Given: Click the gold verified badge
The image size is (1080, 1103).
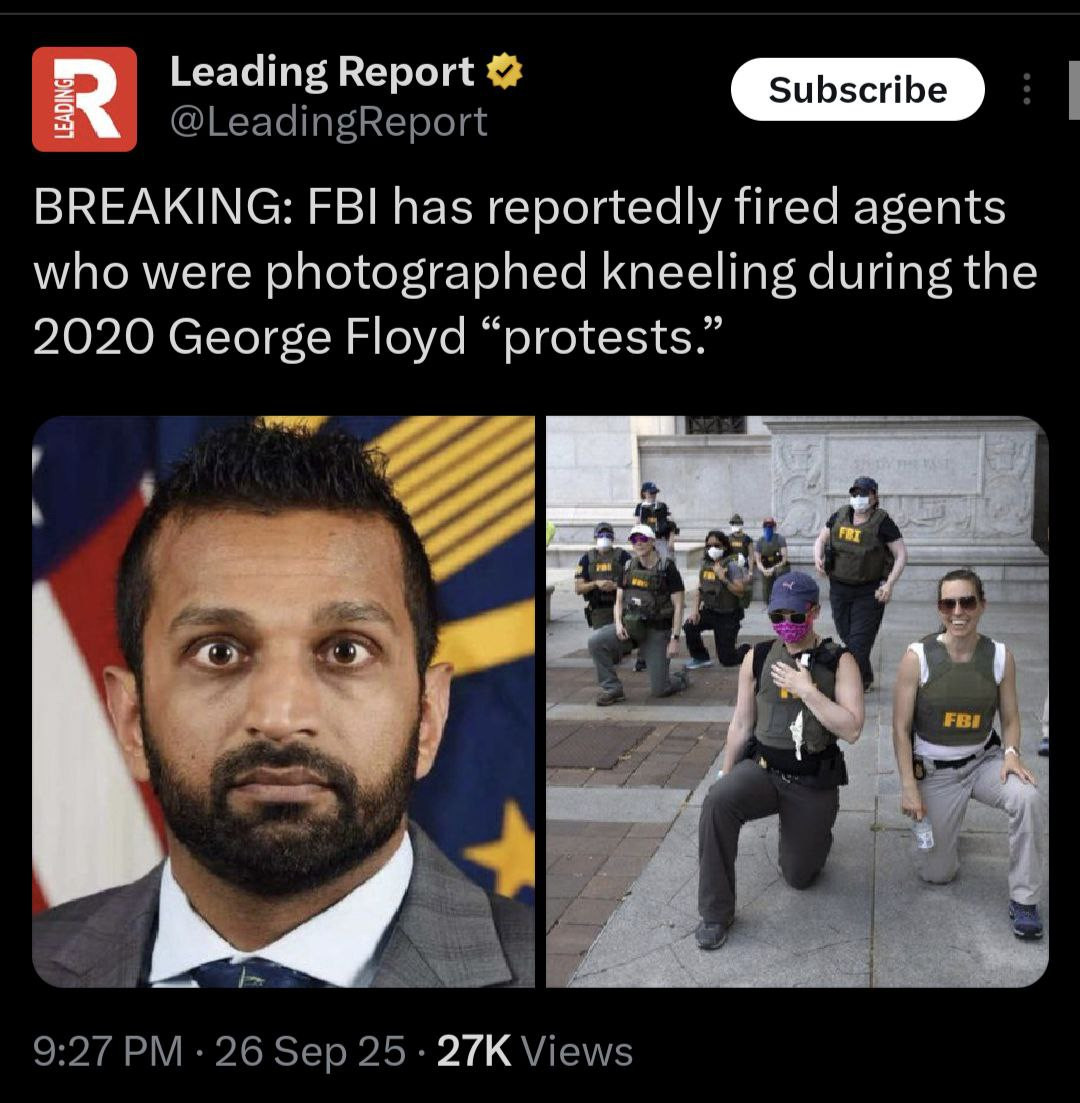Looking at the screenshot, I should point(505,72).
